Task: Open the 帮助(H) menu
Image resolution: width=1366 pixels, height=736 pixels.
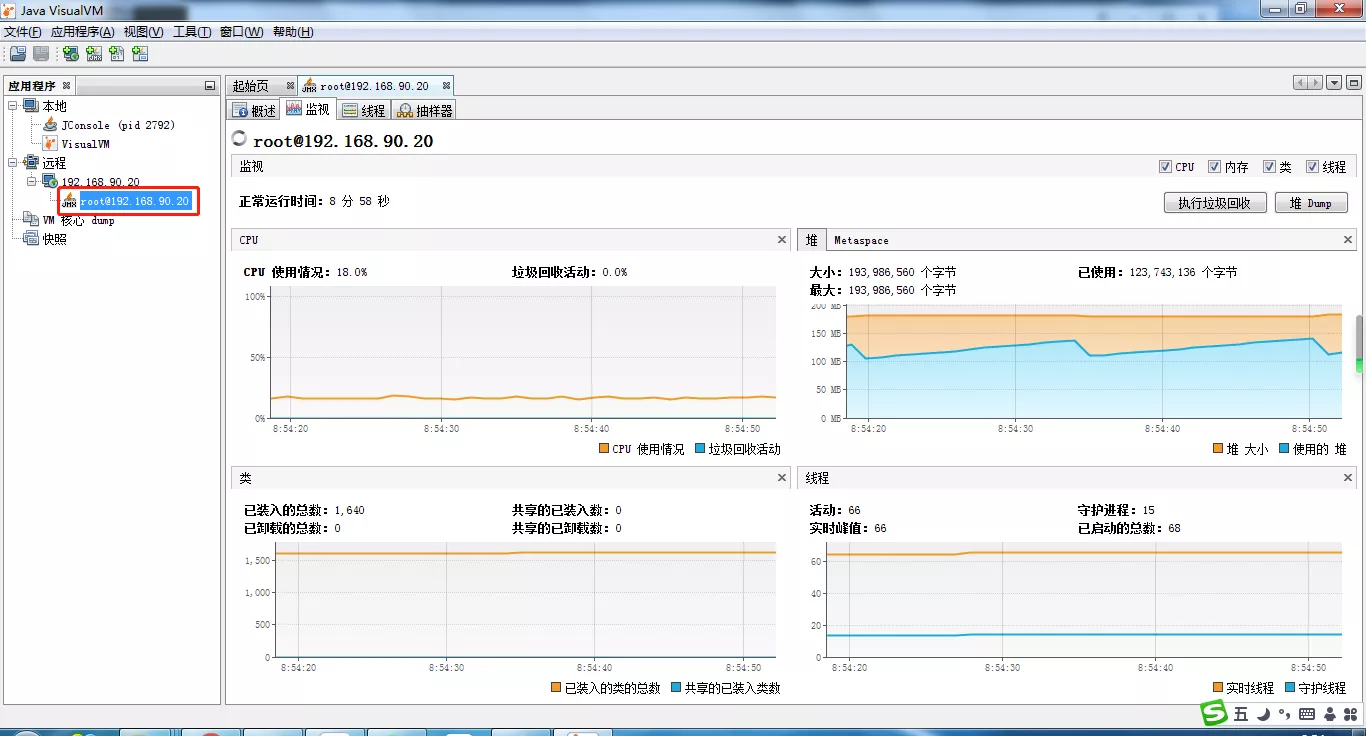Action: [x=292, y=32]
